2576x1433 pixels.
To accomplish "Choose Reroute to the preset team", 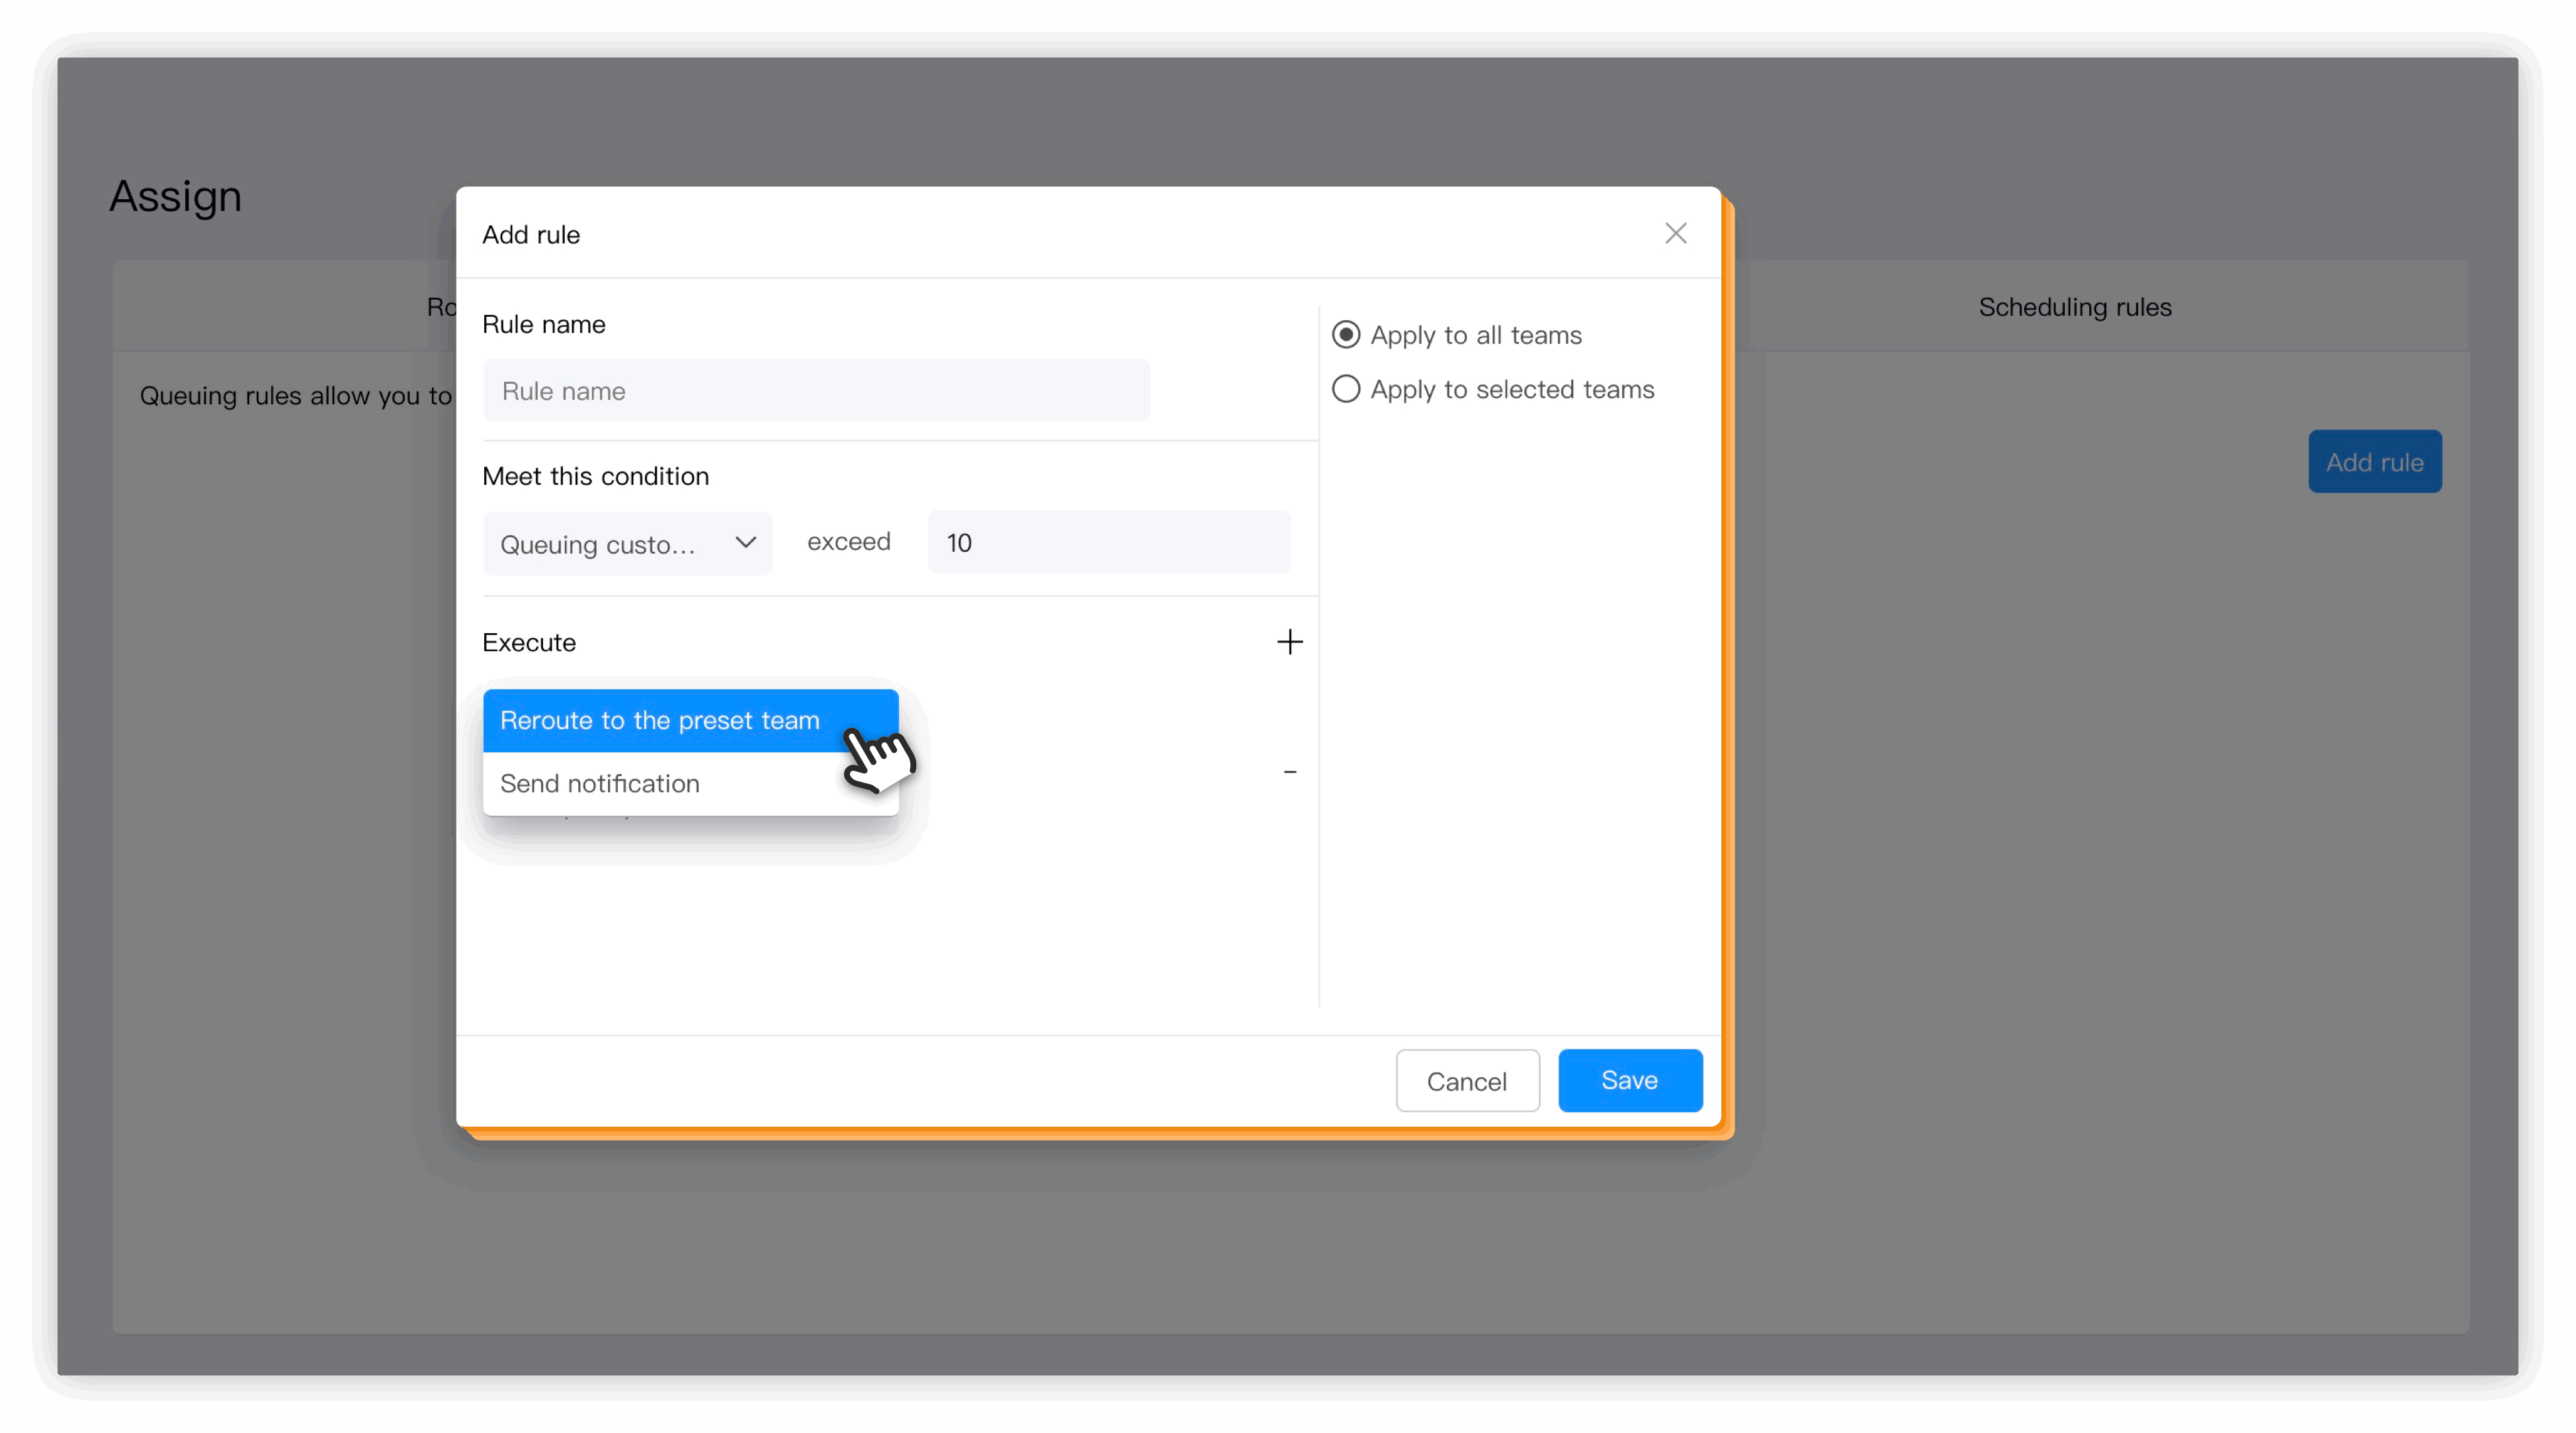I will [660, 721].
